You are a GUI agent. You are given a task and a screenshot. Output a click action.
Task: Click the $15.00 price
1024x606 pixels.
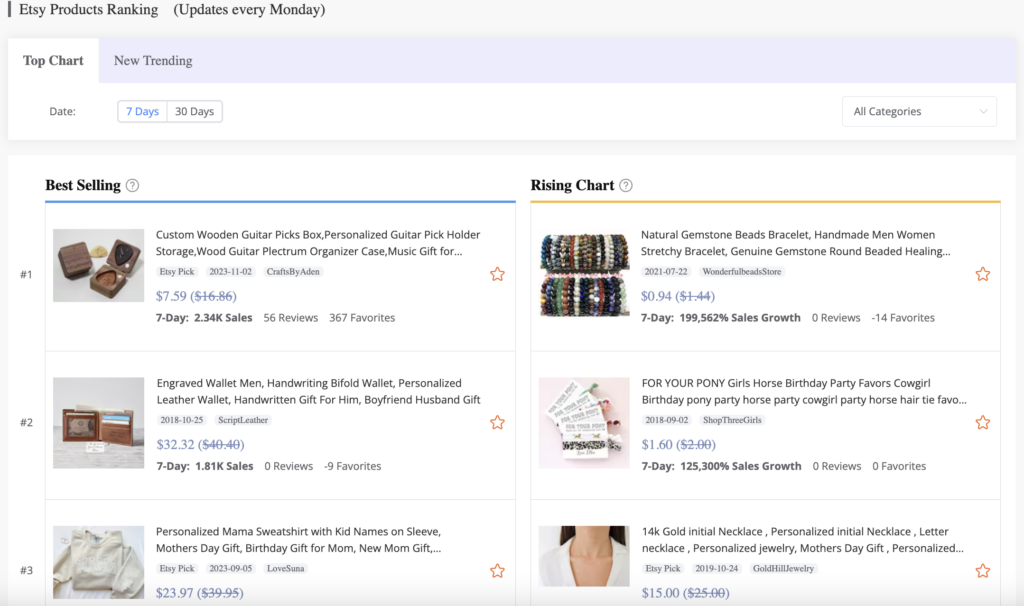click(661, 593)
